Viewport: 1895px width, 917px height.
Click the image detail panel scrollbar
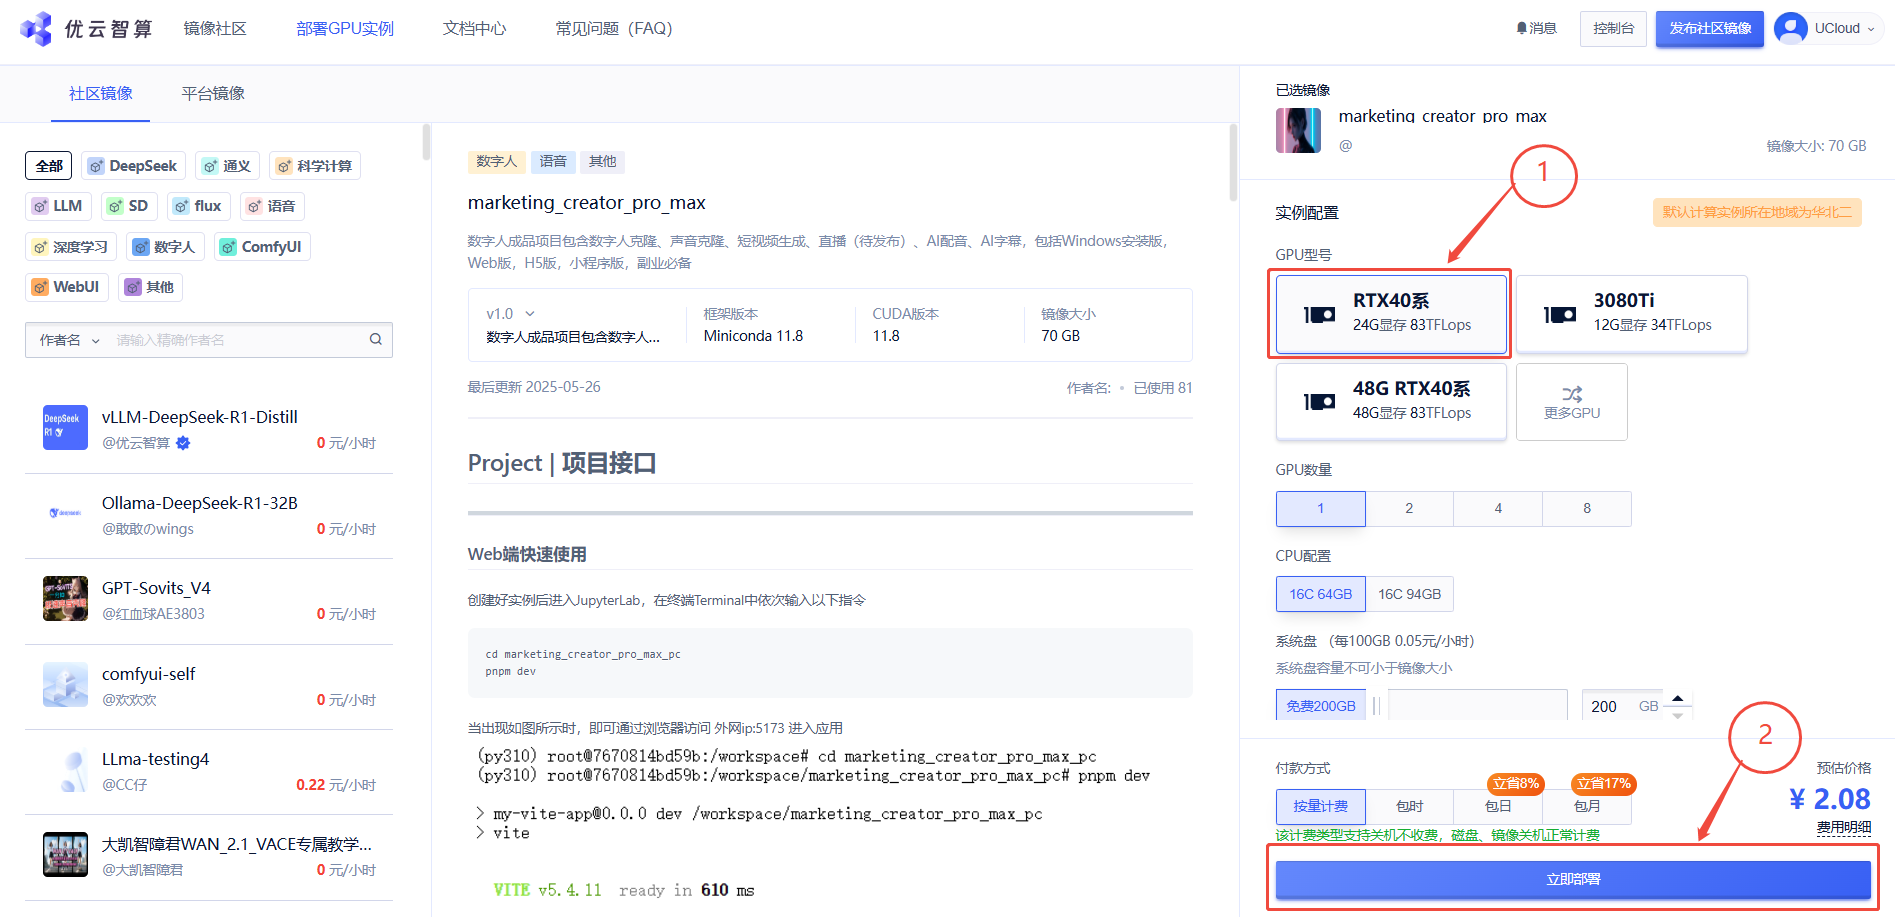(1233, 162)
